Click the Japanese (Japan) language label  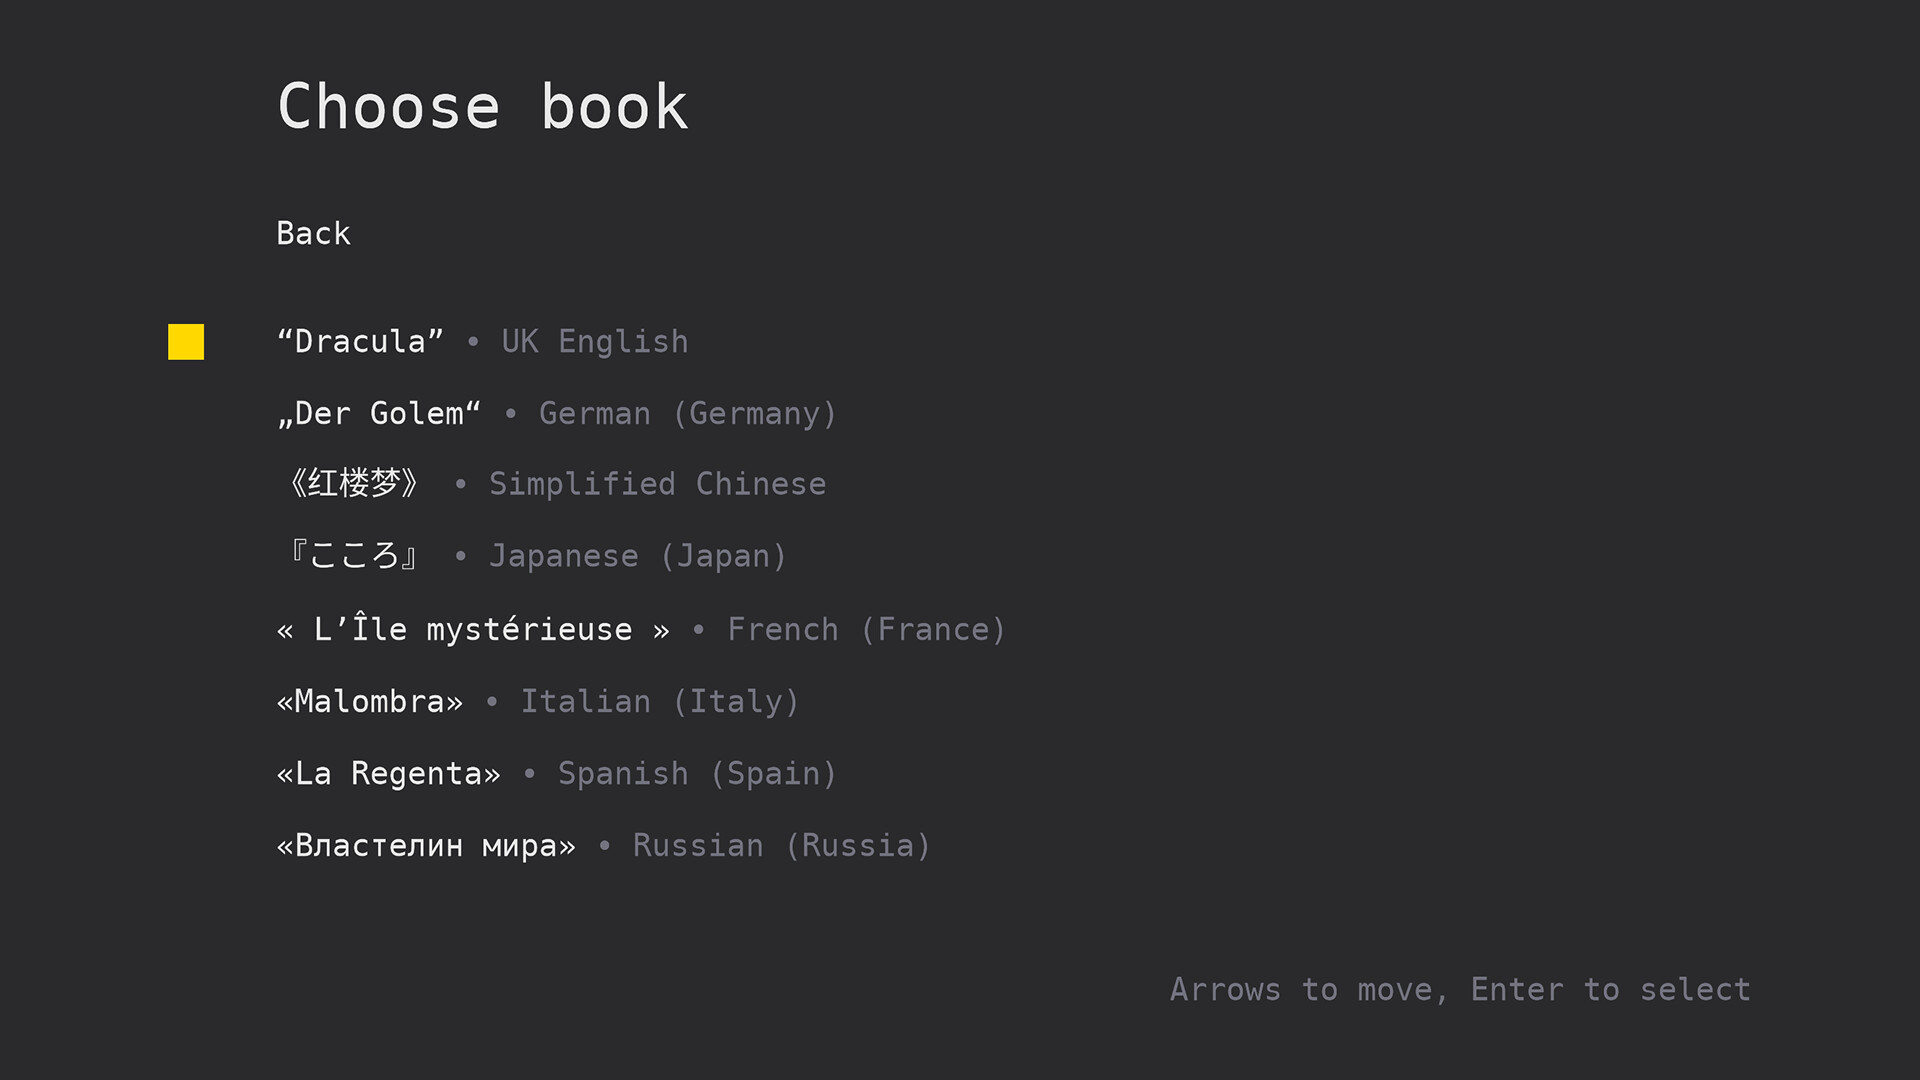click(x=637, y=556)
